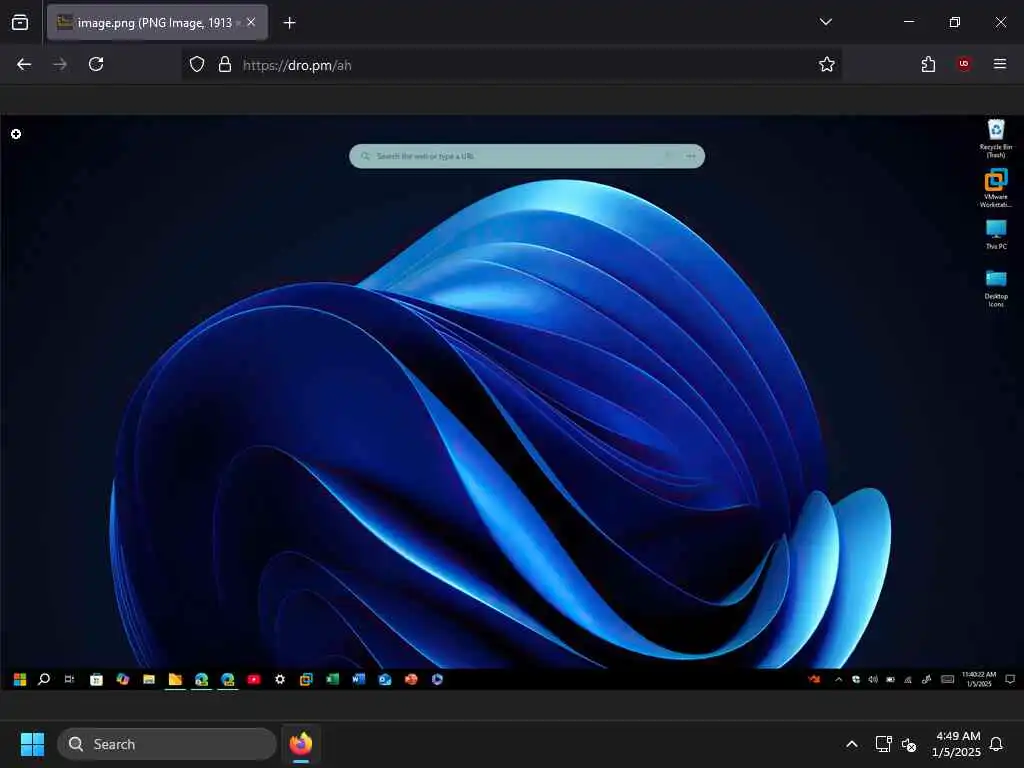This screenshot has width=1024, height=768.
Task: Open the network status icon in outer tray
Action: (x=883, y=744)
